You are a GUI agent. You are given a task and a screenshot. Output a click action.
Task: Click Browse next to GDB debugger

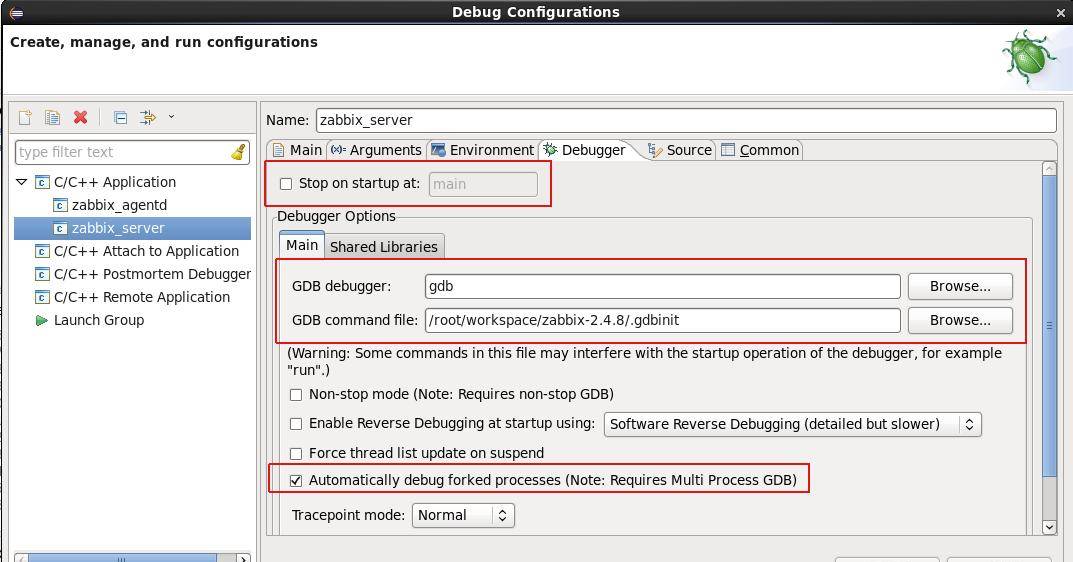click(959, 286)
